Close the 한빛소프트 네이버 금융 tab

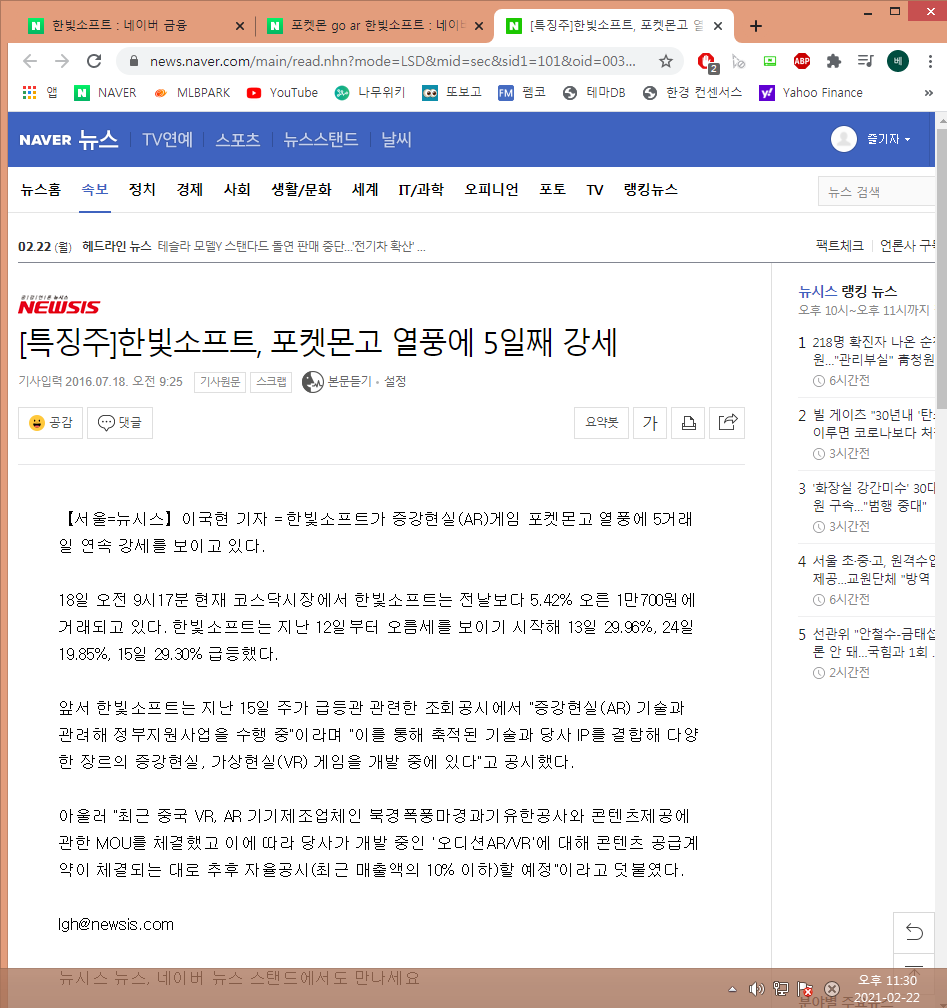tap(240, 26)
